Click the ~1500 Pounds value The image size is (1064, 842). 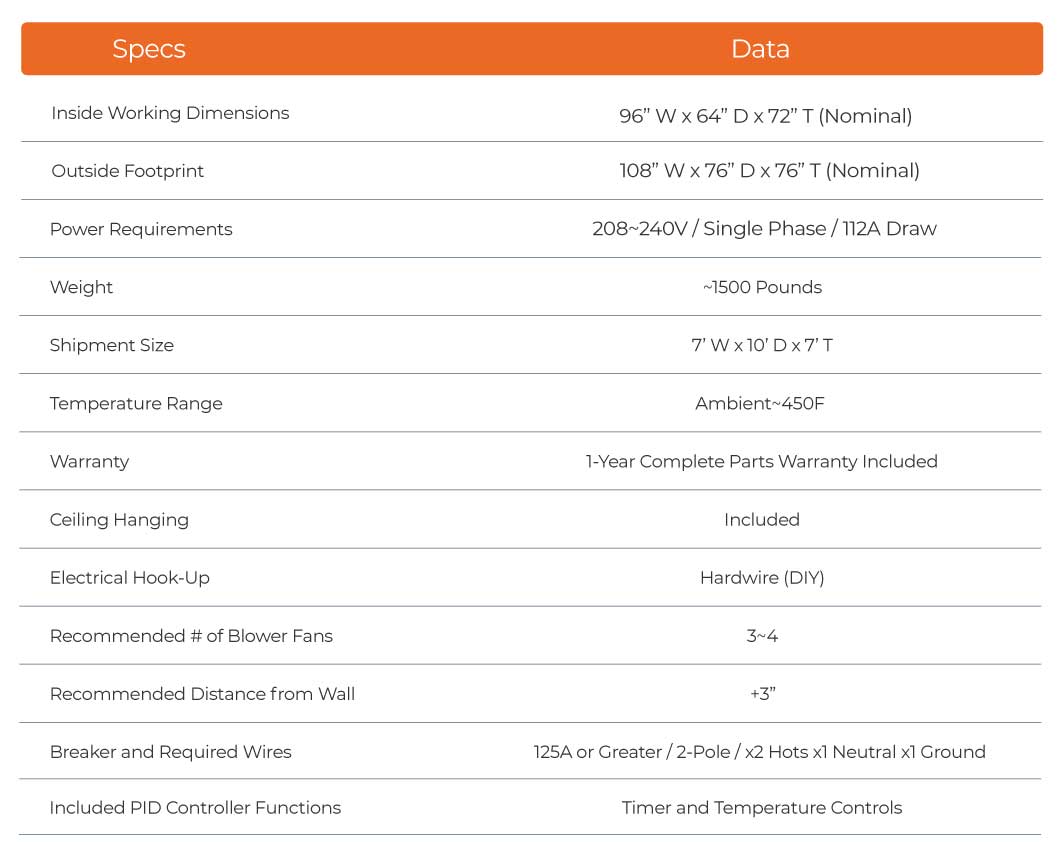[762, 287]
